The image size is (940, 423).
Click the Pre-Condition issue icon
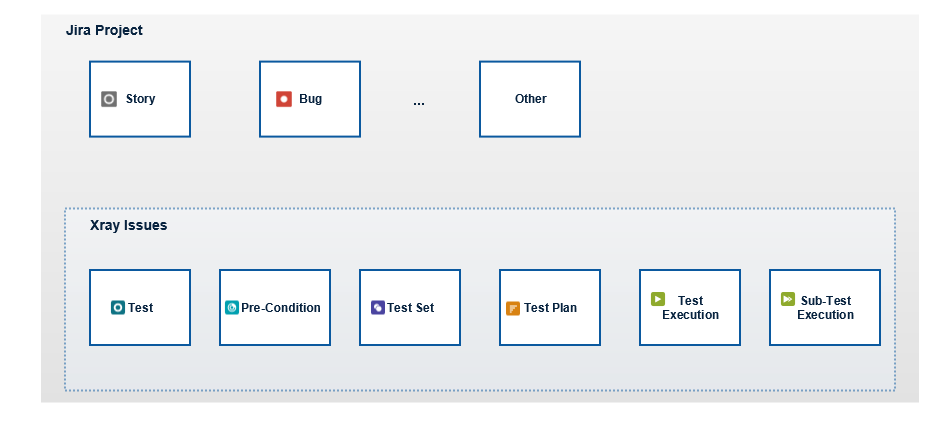[x=231, y=308]
